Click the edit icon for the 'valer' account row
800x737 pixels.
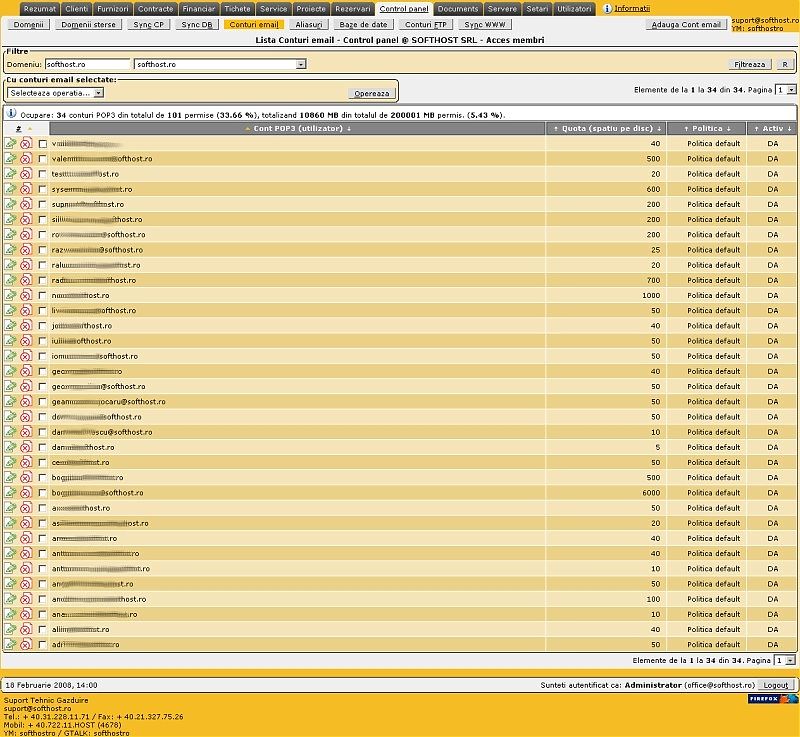click(x=10, y=159)
